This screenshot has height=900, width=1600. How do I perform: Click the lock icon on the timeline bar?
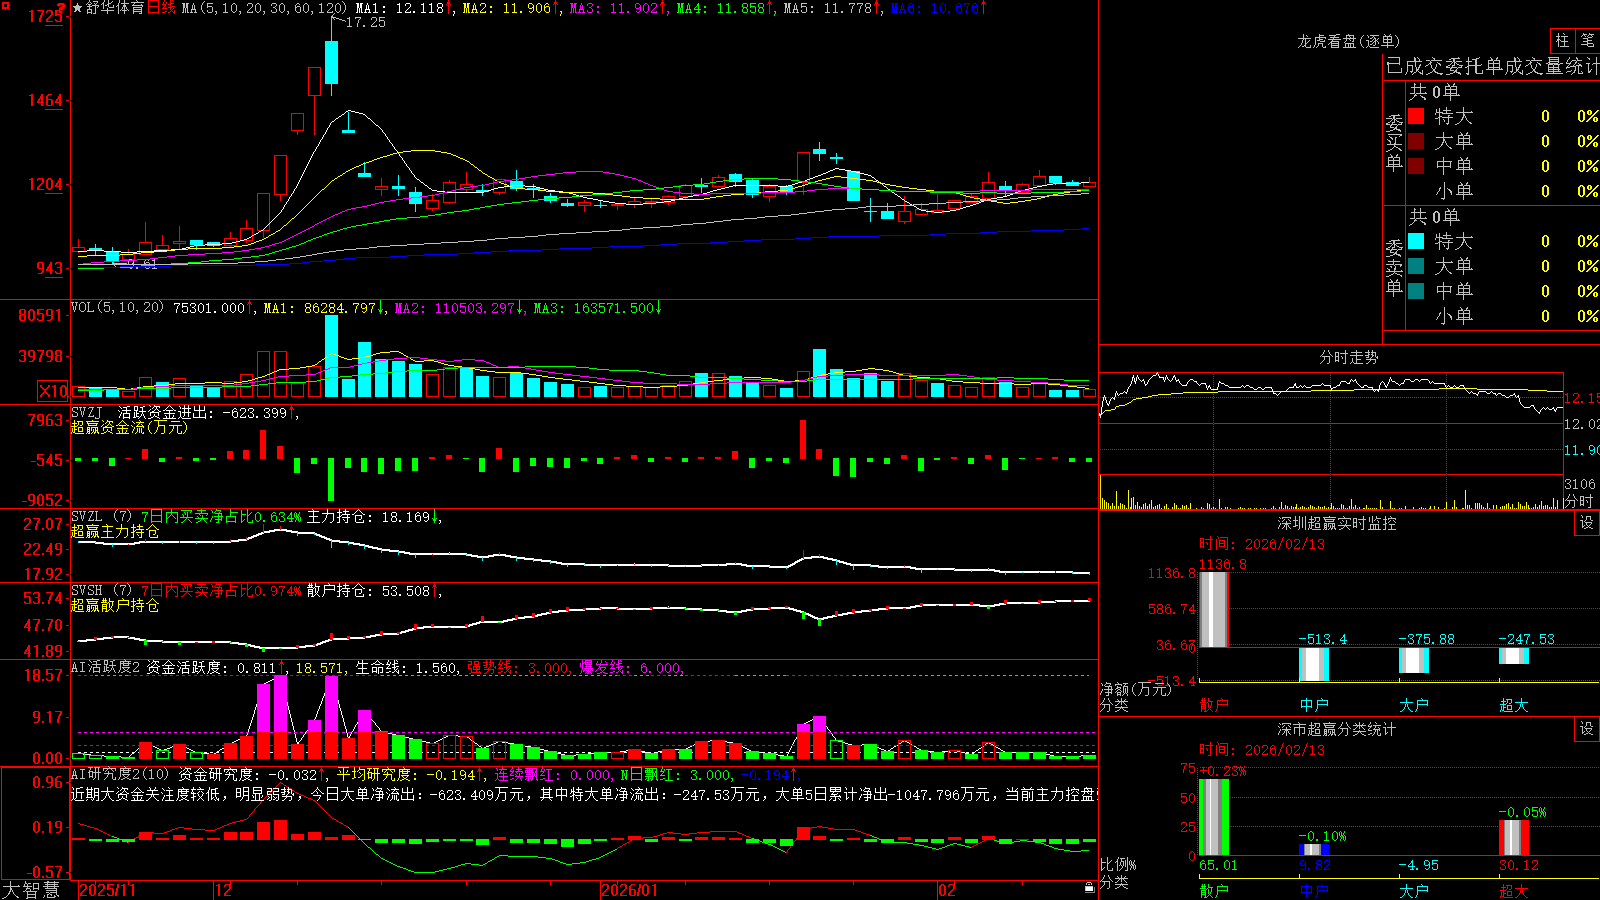[1090, 888]
